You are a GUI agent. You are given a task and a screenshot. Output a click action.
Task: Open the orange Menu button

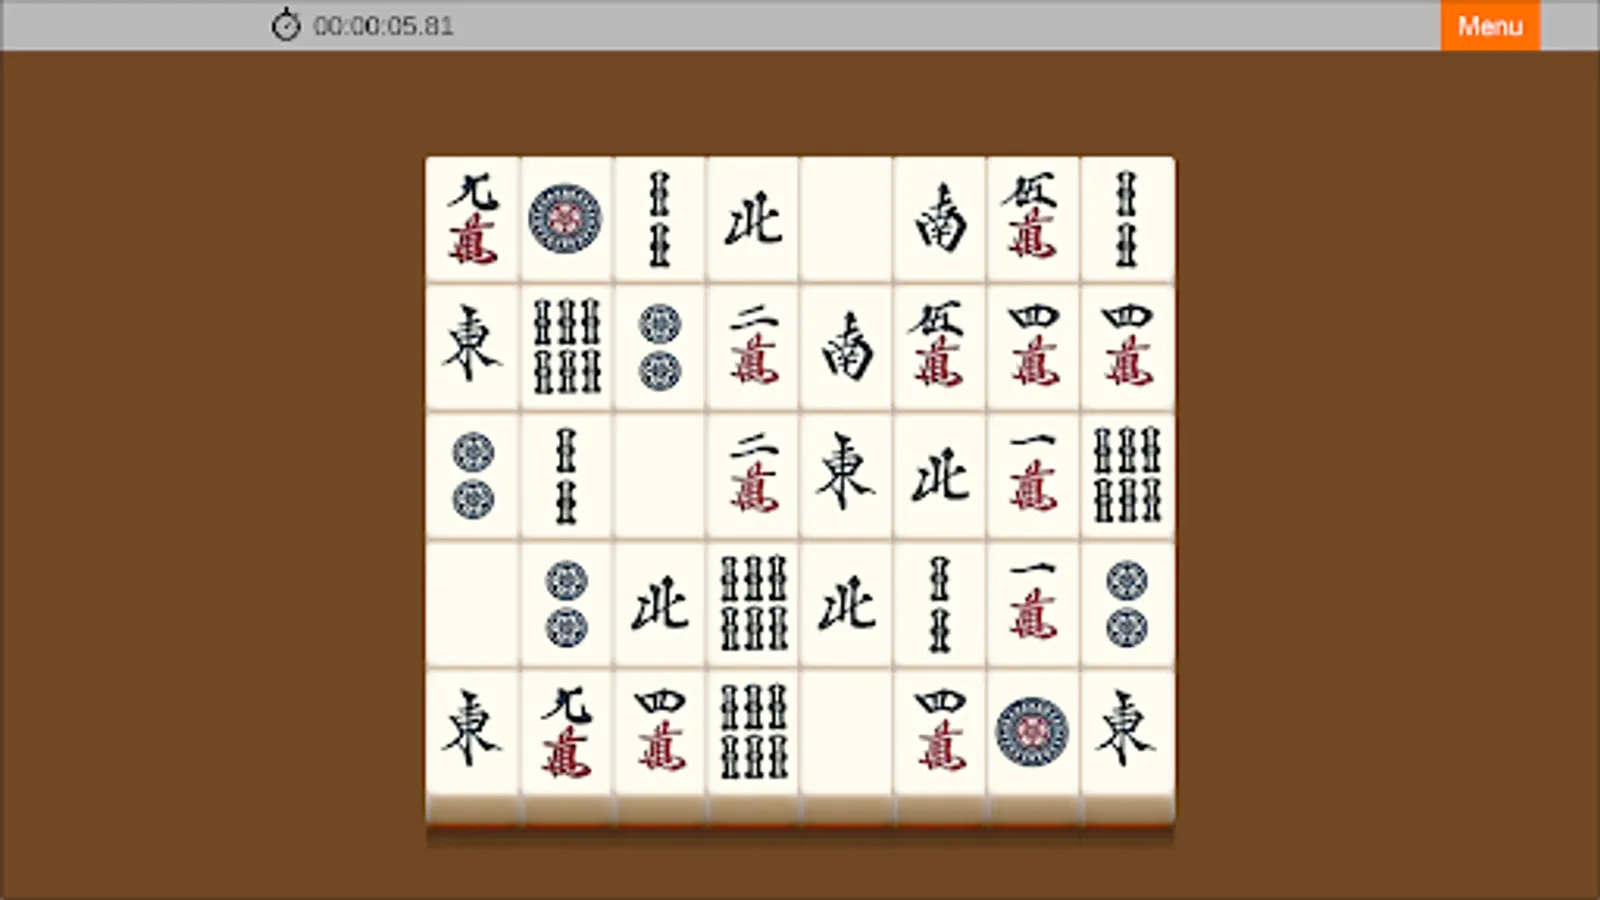[1490, 25]
